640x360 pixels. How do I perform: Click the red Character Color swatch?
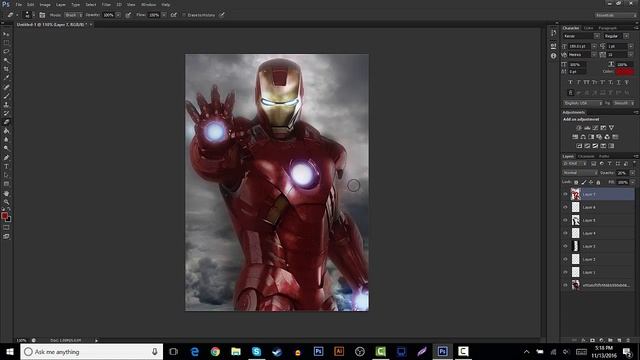pyautogui.click(x=625, y=72)
